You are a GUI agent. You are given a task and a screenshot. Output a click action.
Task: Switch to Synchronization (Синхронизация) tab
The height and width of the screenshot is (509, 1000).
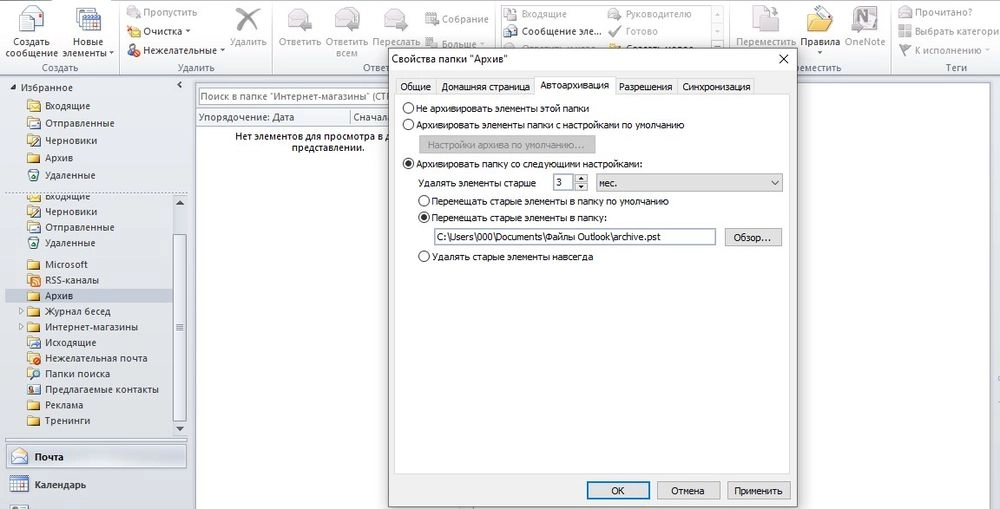pyautogui.click(x=716, y=87)
